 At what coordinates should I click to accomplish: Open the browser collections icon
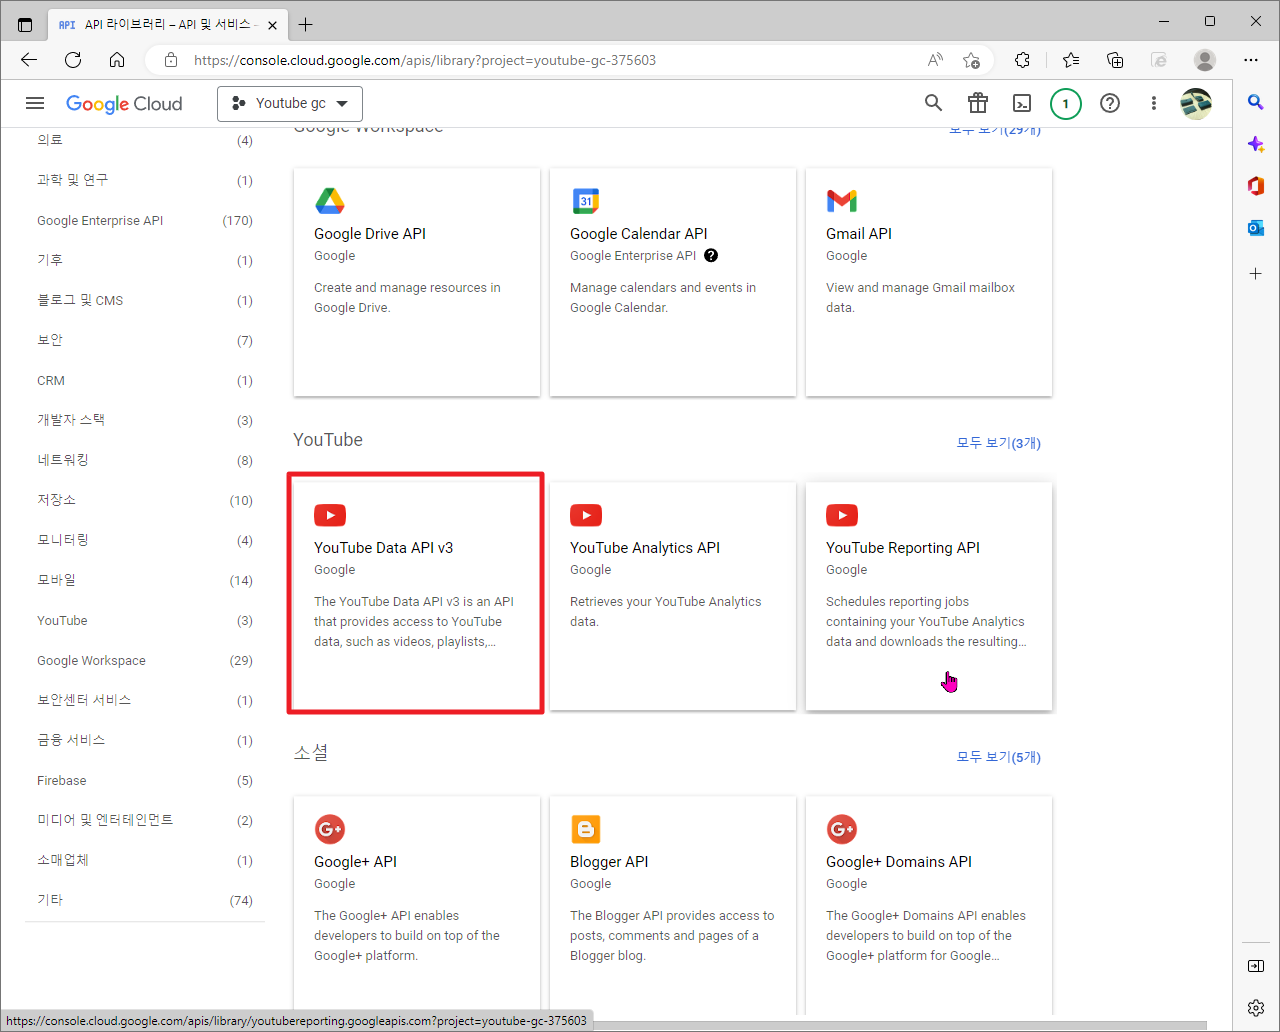pyautogui.click(x=1115, y=60)
